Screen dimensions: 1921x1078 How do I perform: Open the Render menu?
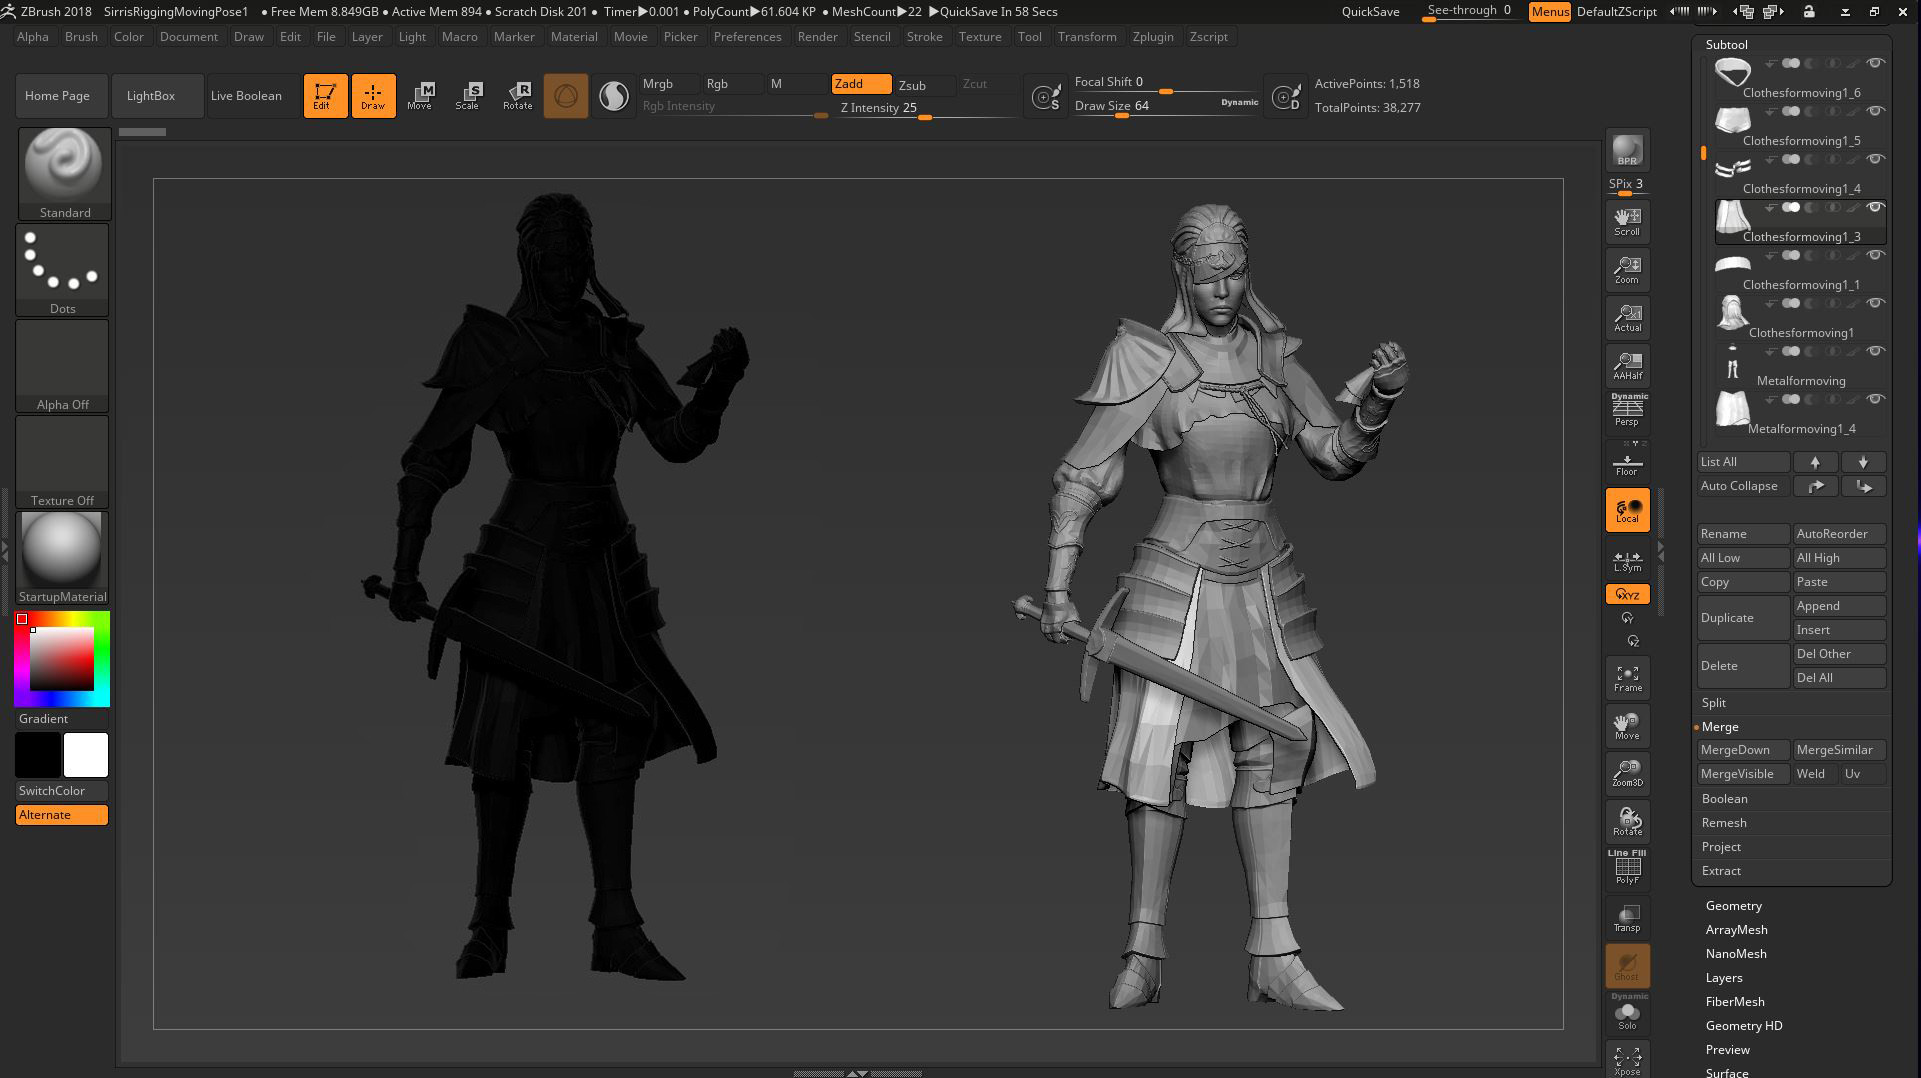(x=817, y=37)
